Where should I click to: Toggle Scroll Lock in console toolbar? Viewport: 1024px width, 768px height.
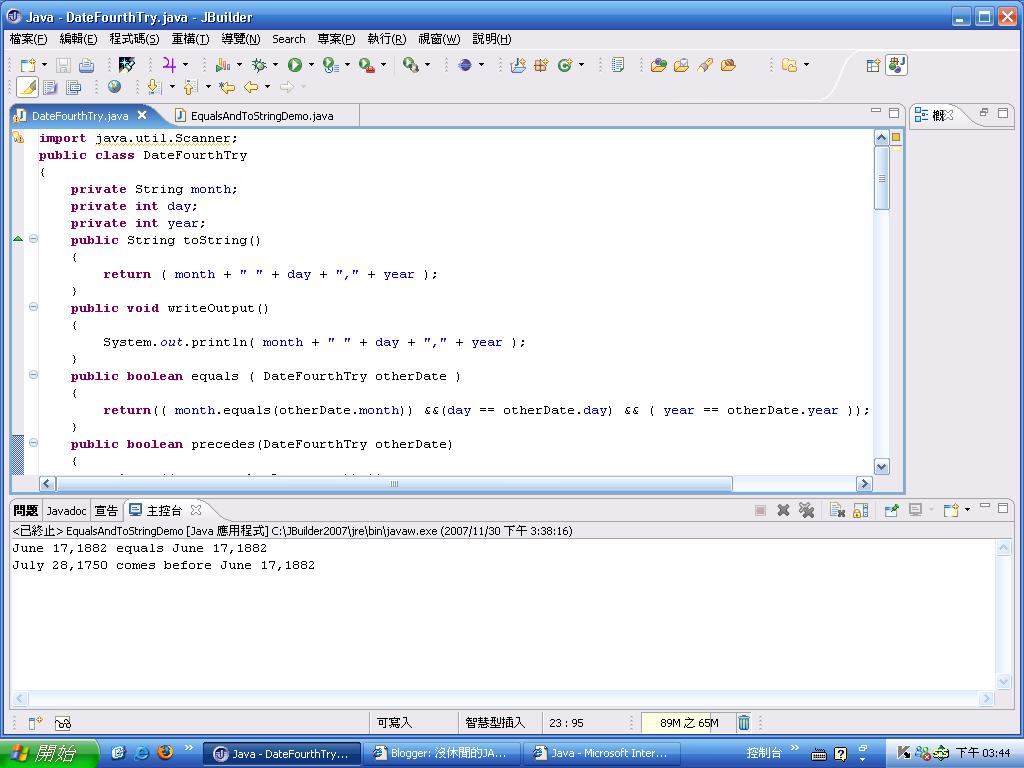[x=861, y=510]
